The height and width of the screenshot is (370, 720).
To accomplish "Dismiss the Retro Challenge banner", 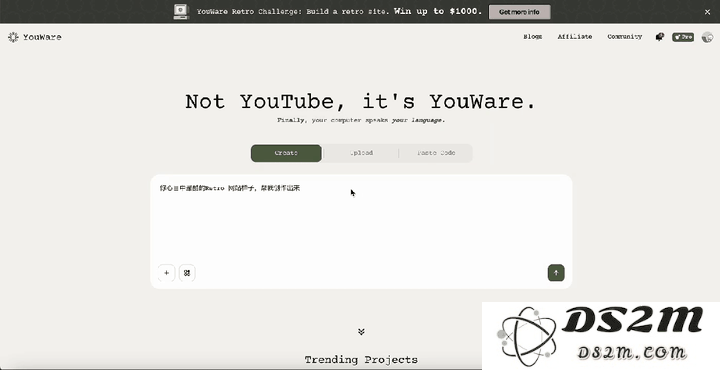I will 707,12.
